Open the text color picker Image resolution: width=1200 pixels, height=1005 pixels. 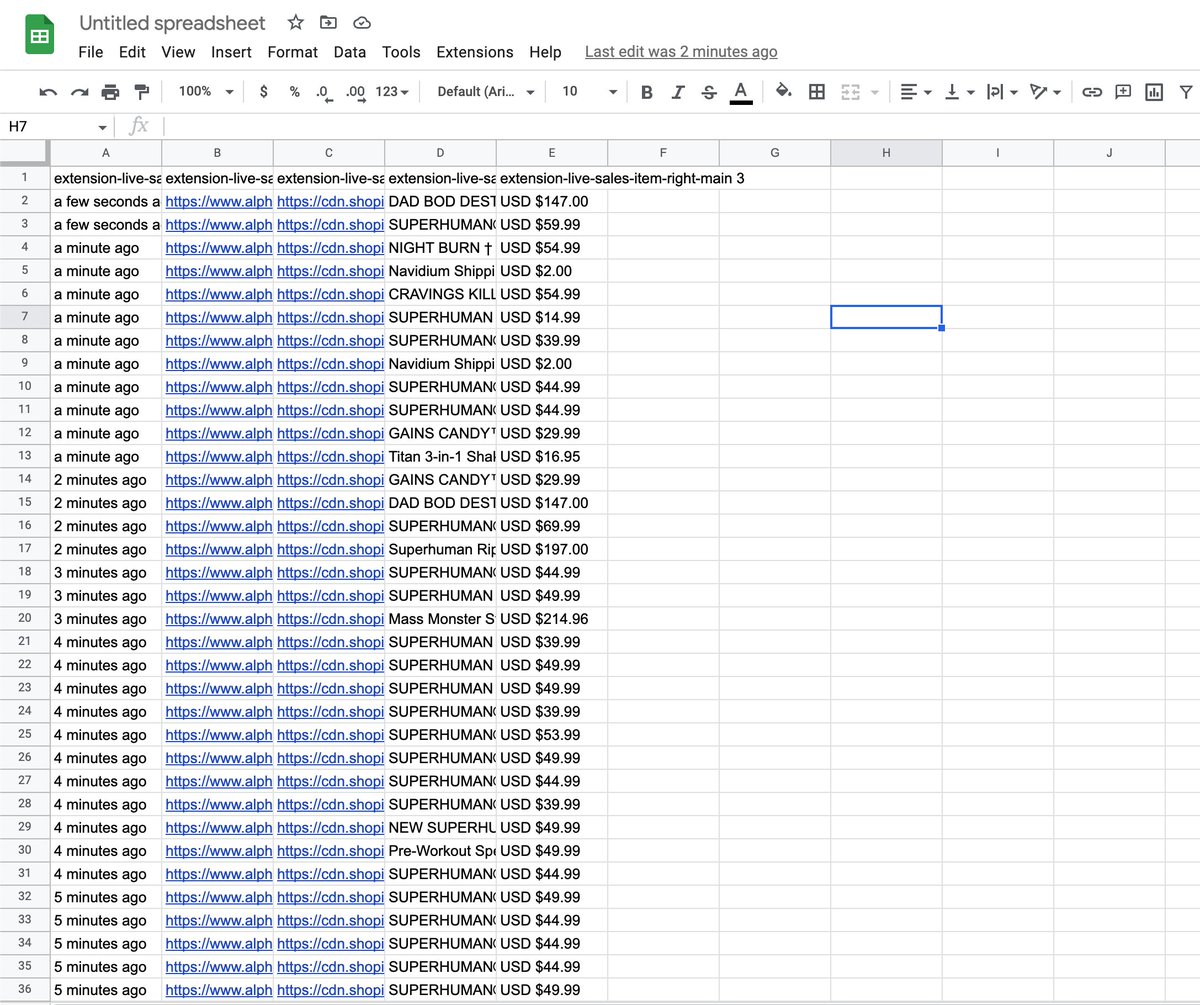click(x=741, y=92)
